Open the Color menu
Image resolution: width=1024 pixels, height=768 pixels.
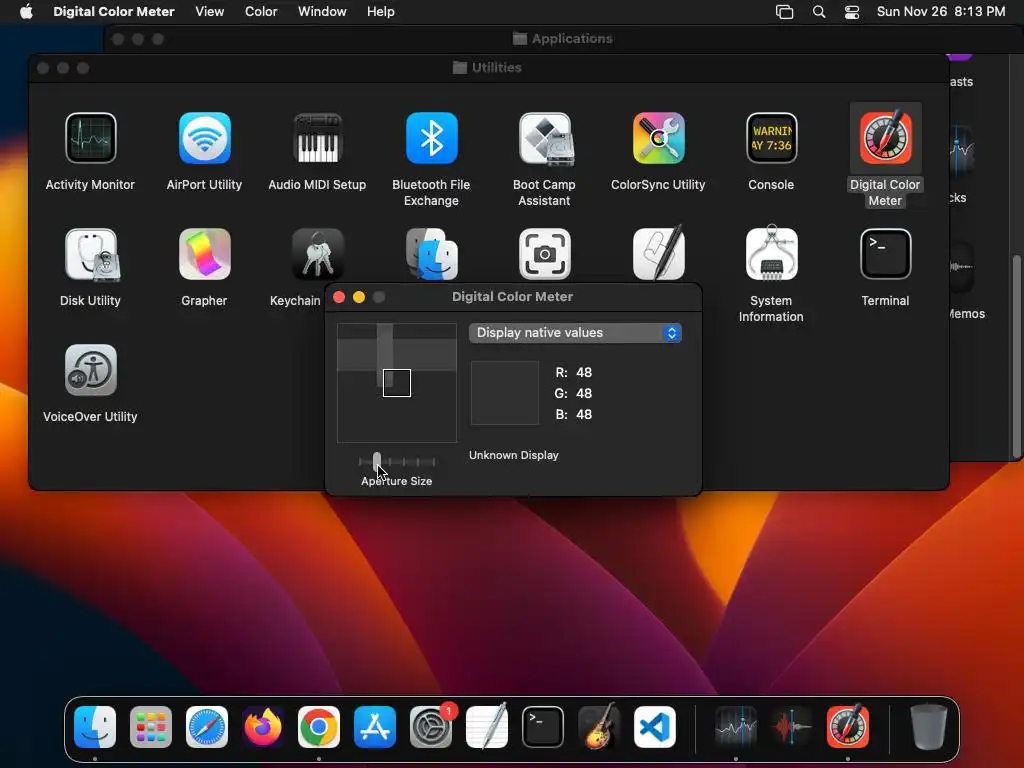point(261,12)
